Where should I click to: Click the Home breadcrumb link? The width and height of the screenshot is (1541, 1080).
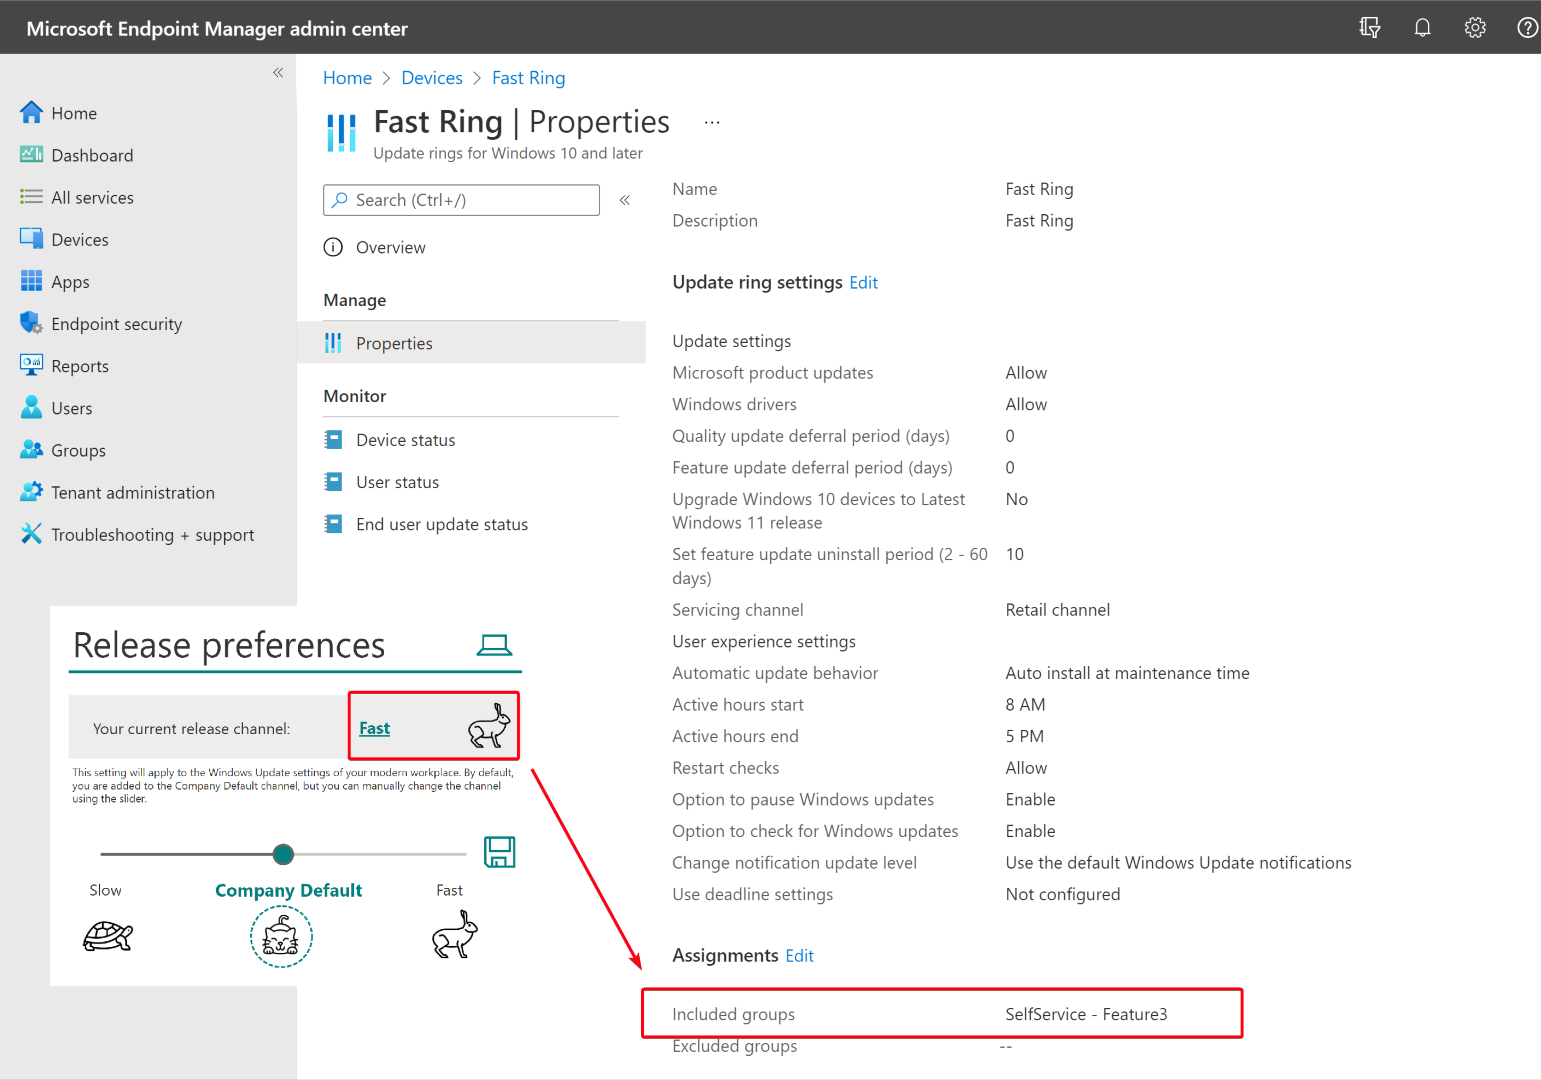click(347, 78)
